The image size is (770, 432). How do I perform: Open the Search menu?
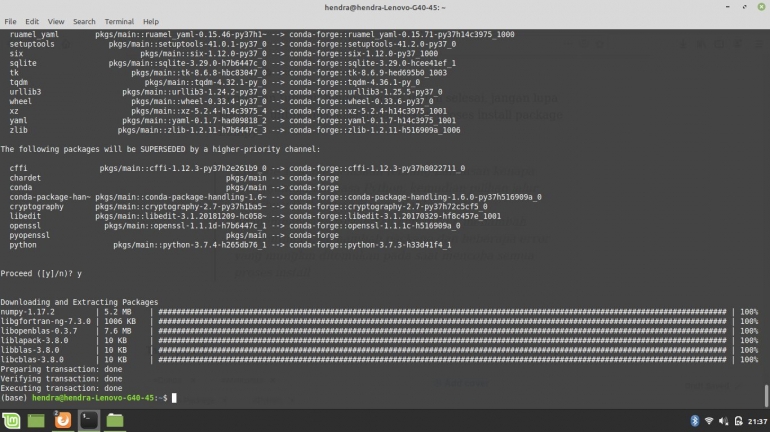[84, 22]
